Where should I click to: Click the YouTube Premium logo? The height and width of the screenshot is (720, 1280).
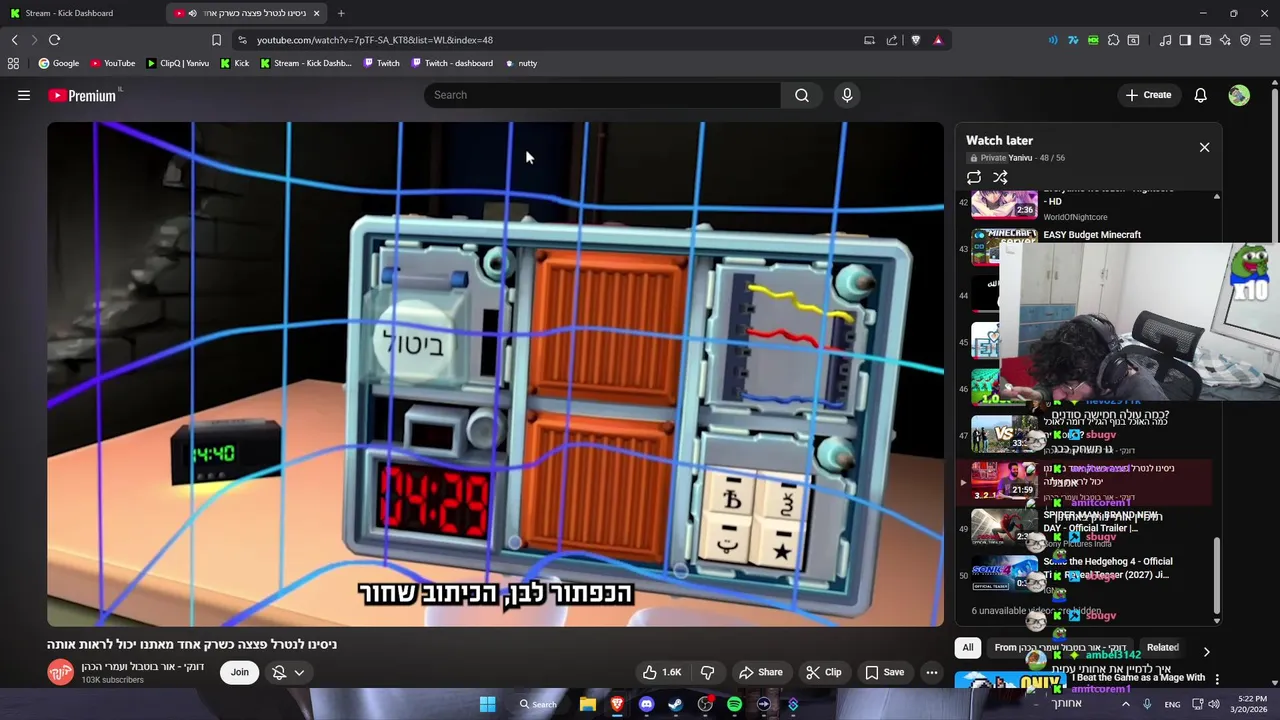coord(82,95)
